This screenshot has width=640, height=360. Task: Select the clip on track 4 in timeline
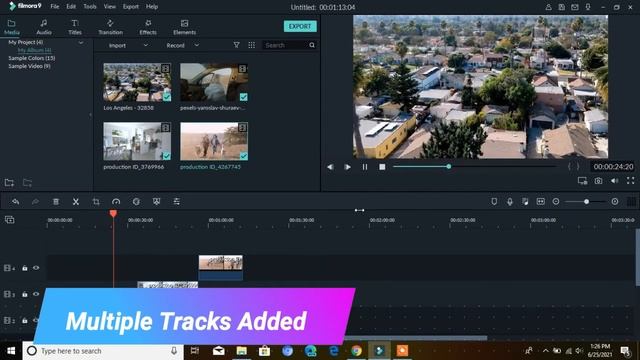click(x=220, y=267)
